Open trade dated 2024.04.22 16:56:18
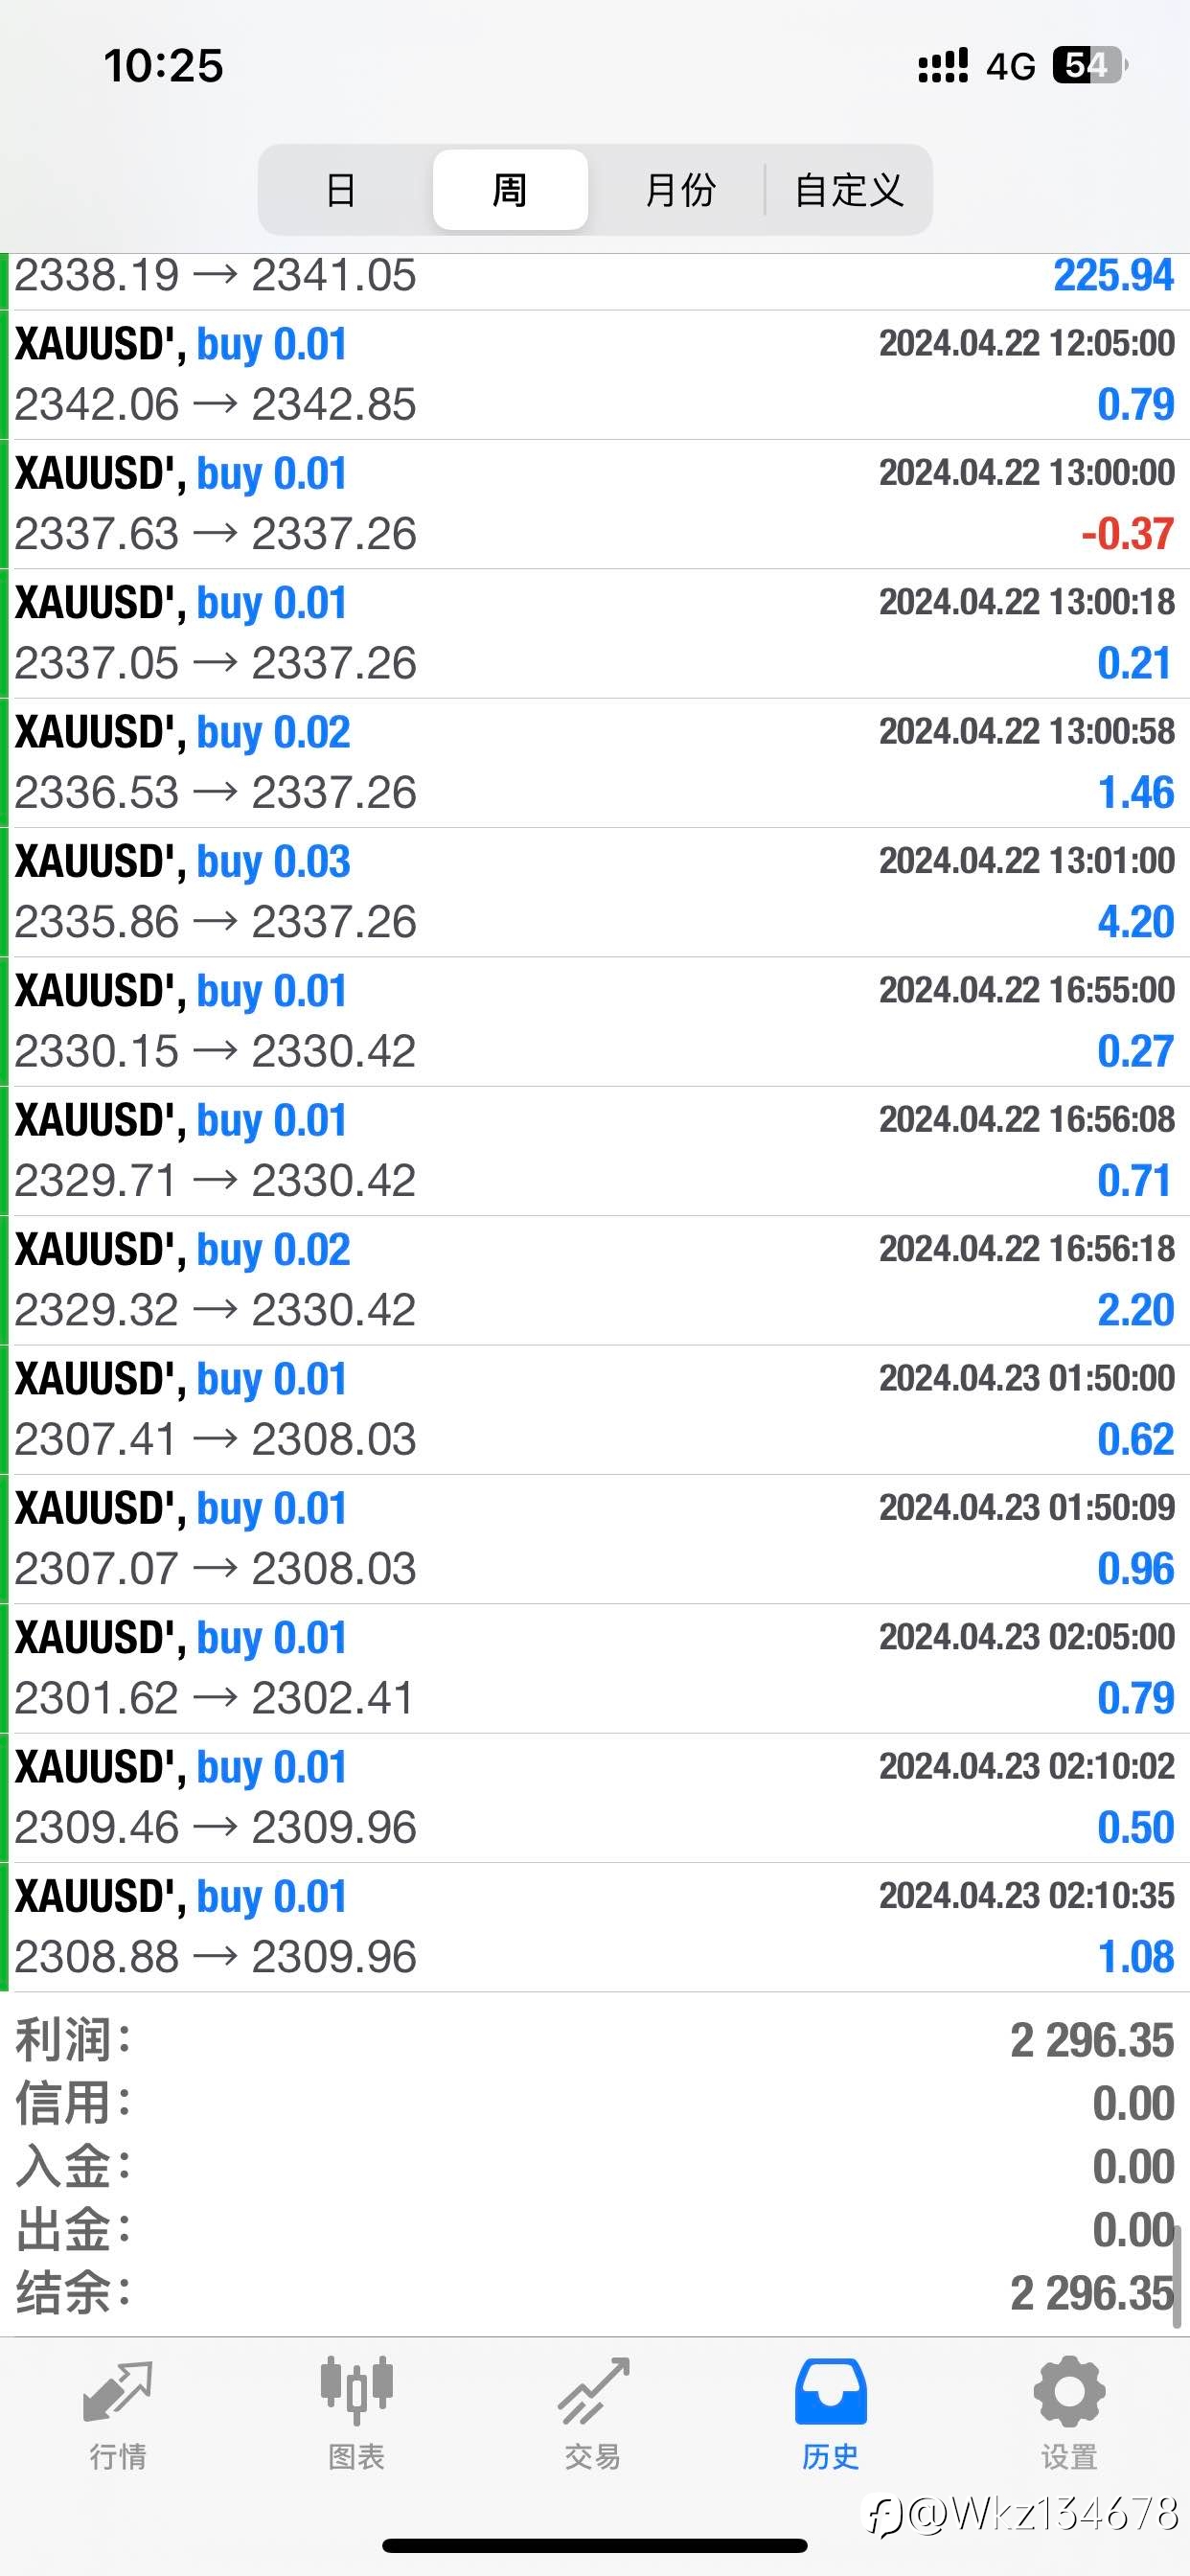This screenshot has width=1190, height=2576. (x=595, y=1280)
